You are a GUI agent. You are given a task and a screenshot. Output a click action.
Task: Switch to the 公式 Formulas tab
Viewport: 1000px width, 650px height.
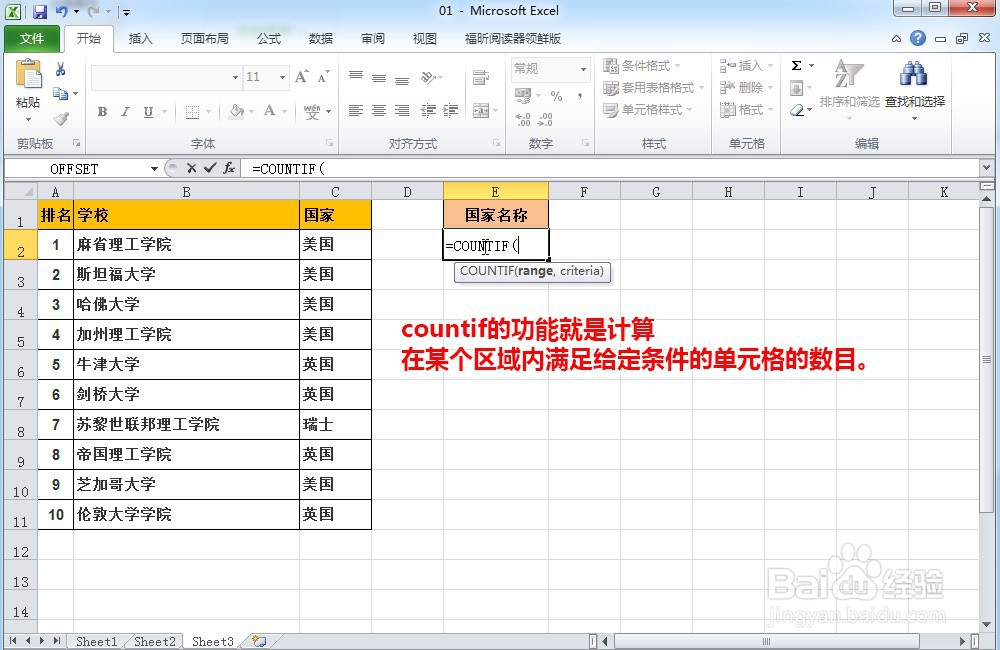269,39
